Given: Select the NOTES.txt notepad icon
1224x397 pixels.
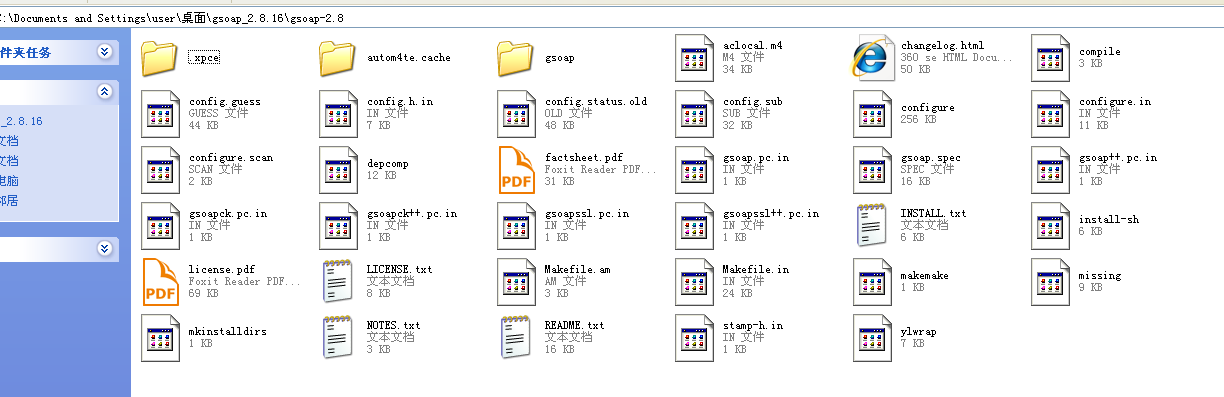Looking at the screenshot, I should [337, 337].
